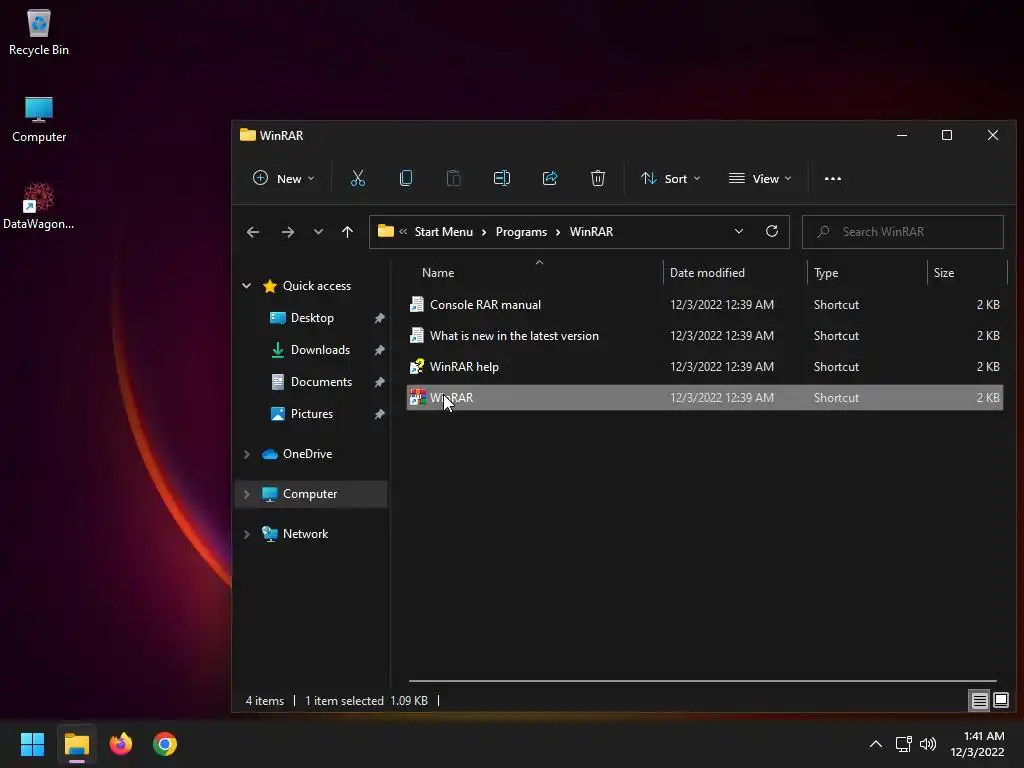1024x768 pixels.
Task: Go up one folder level arrow
Action: point(347,232)
